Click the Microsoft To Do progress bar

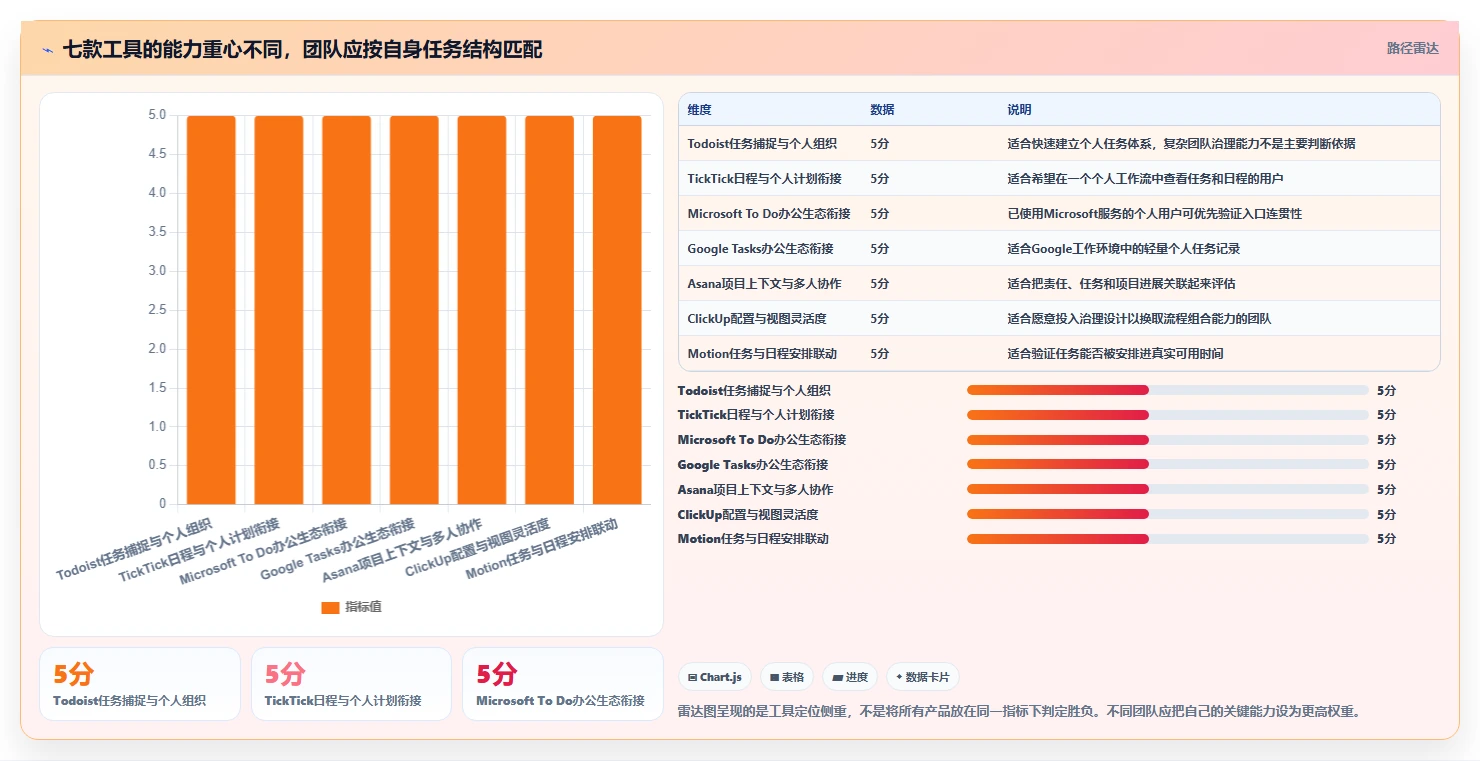click(1167, 440)
